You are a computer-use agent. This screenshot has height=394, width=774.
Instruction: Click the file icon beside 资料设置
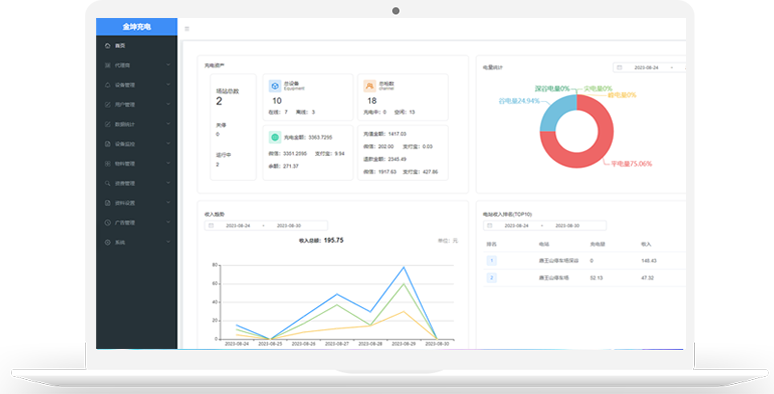tap(108, 203)
